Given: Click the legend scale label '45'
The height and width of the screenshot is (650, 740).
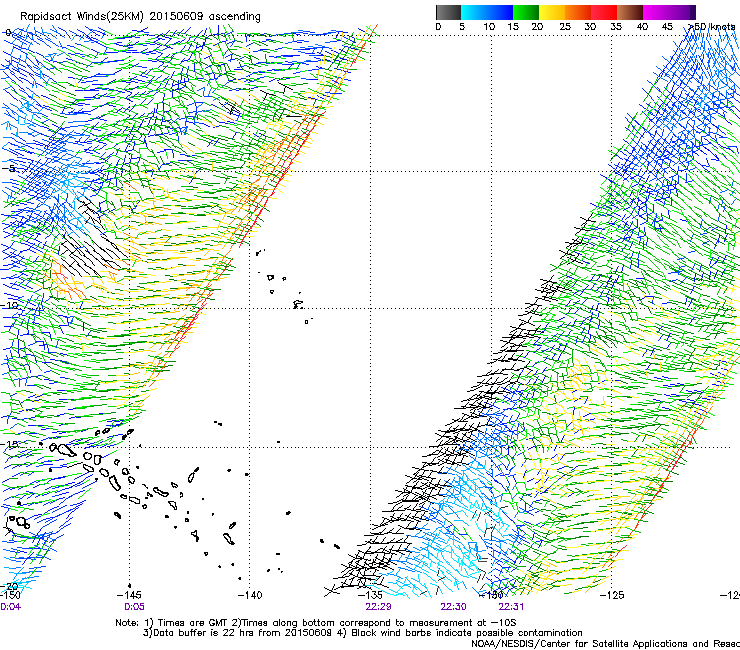Looking at the screenshot, I should (x=667, y=27).
